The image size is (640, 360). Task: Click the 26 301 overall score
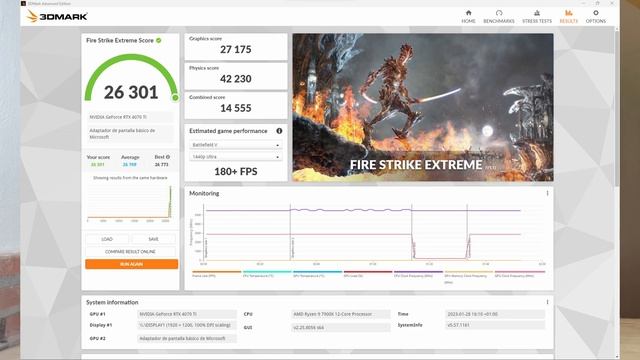tap(131, 92)
